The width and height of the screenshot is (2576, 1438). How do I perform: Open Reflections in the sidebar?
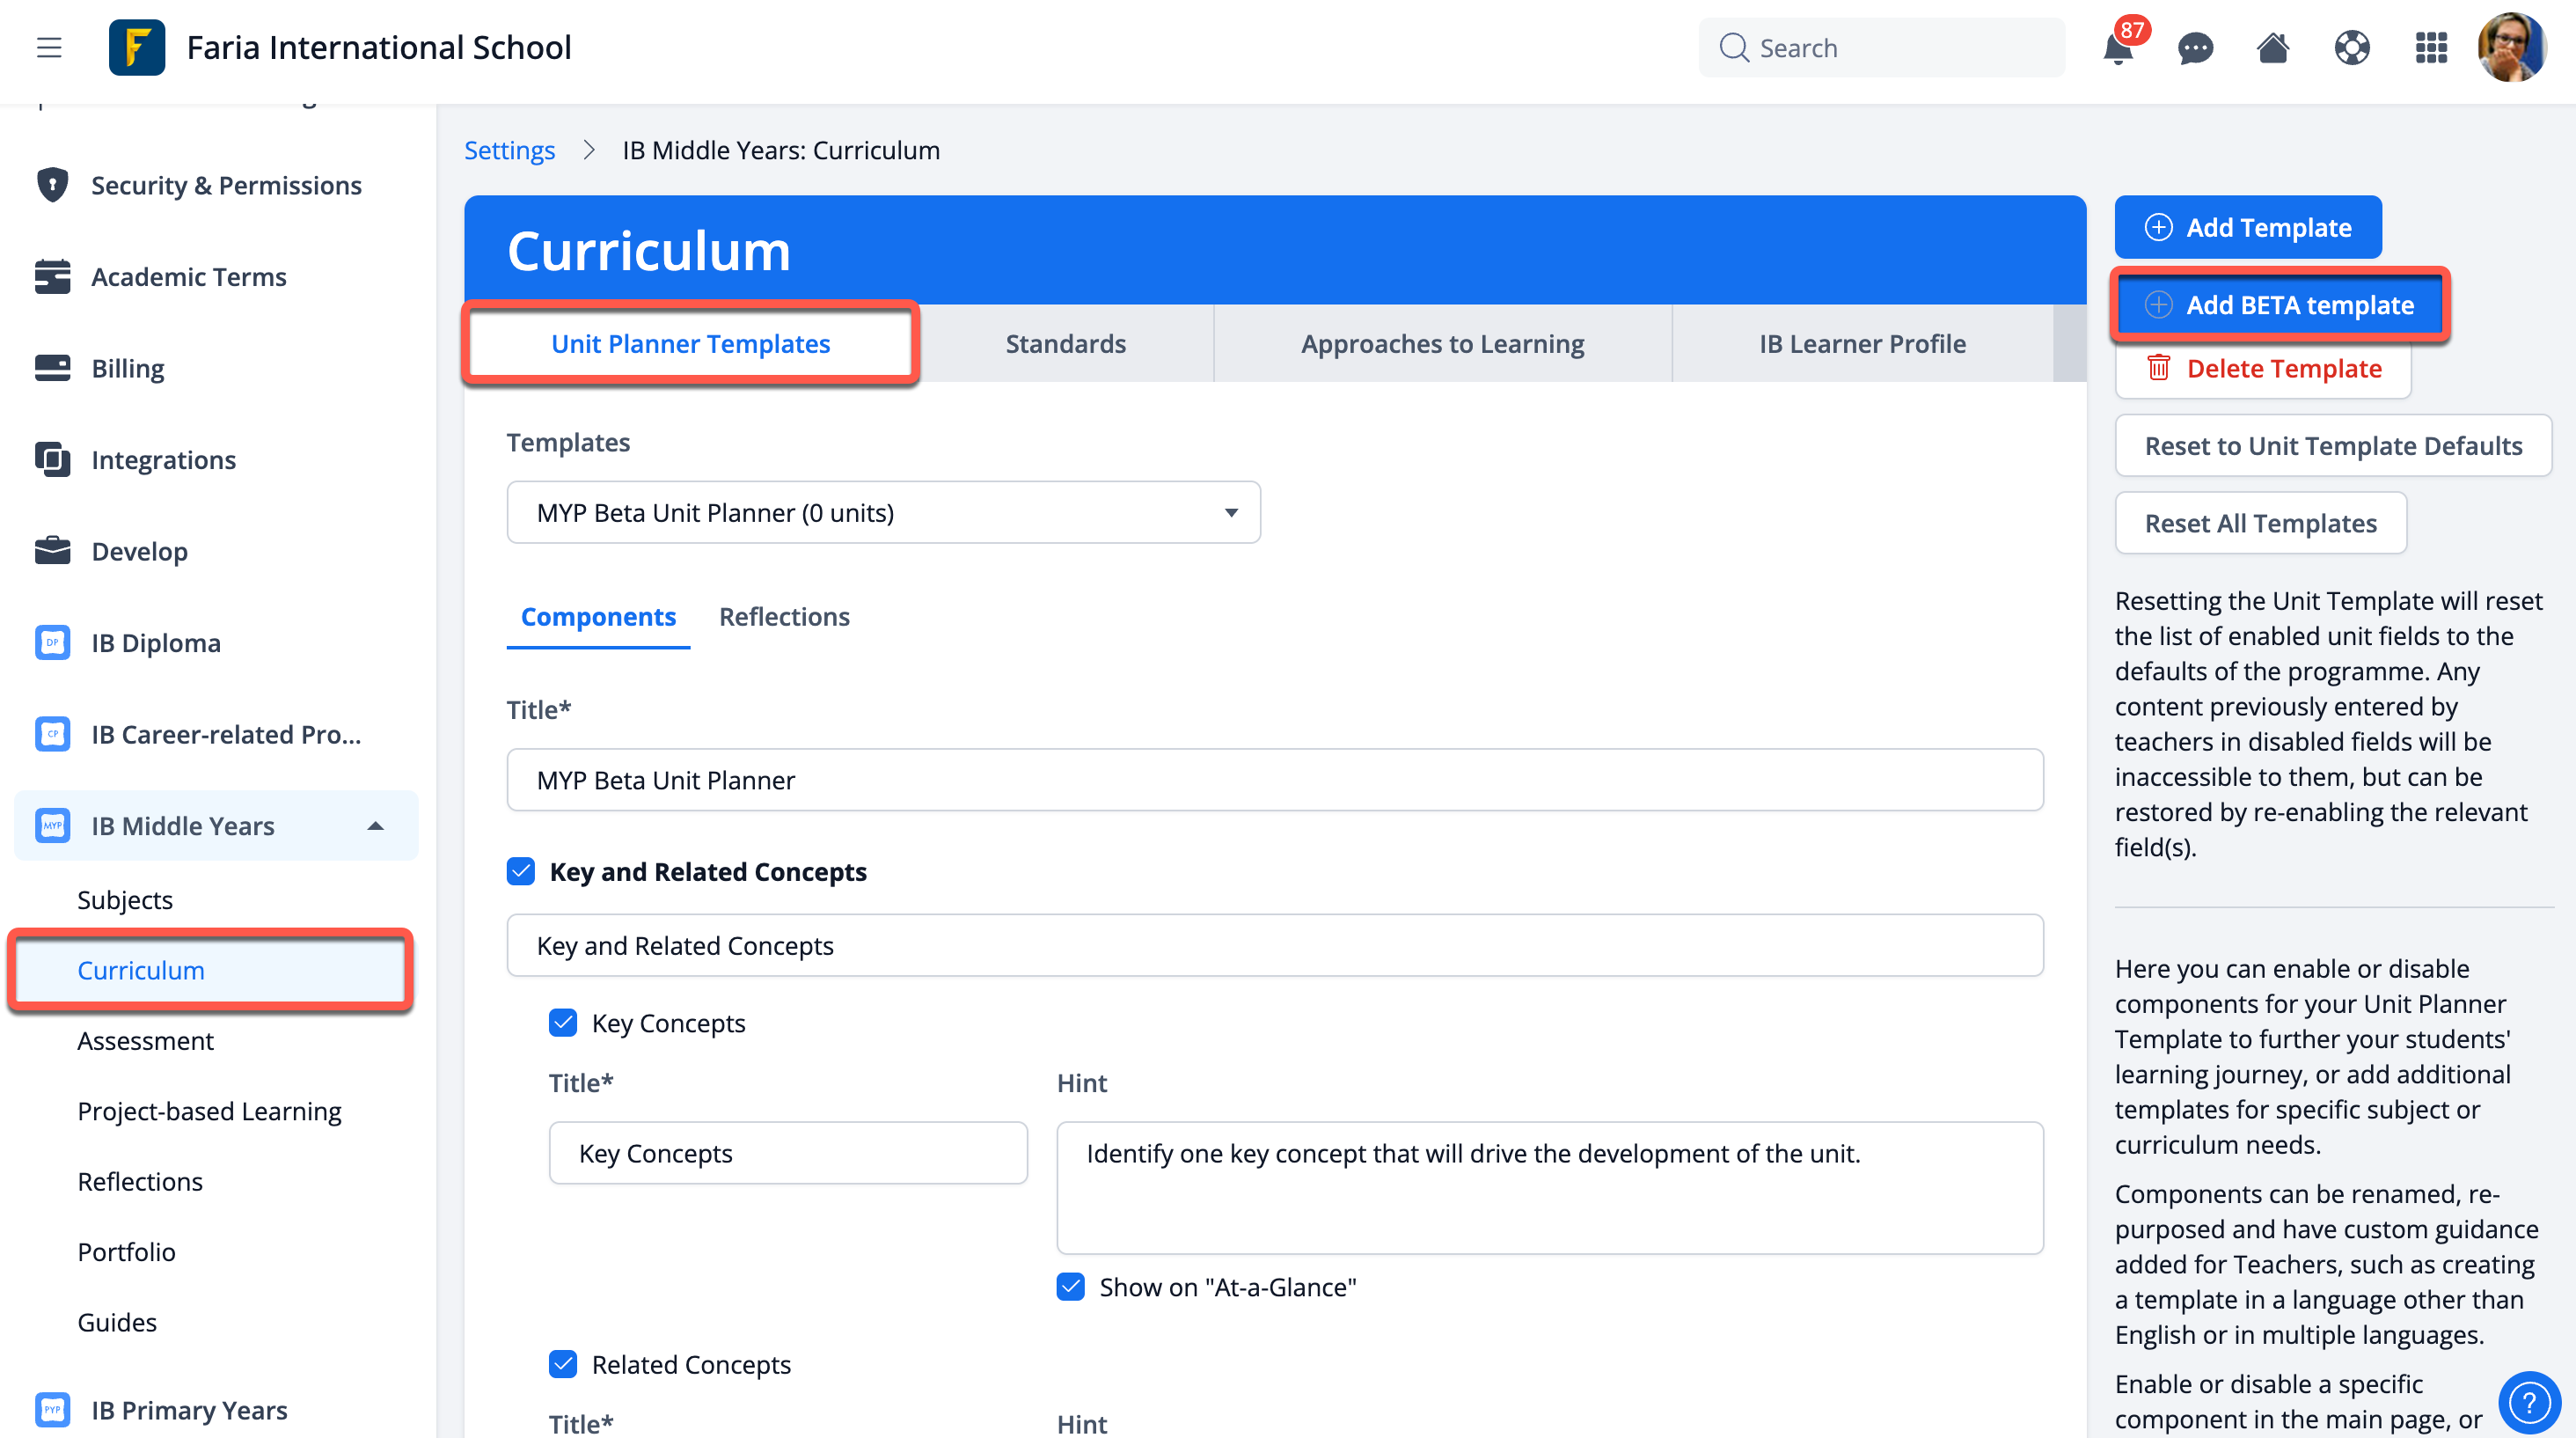[140, 1181]
